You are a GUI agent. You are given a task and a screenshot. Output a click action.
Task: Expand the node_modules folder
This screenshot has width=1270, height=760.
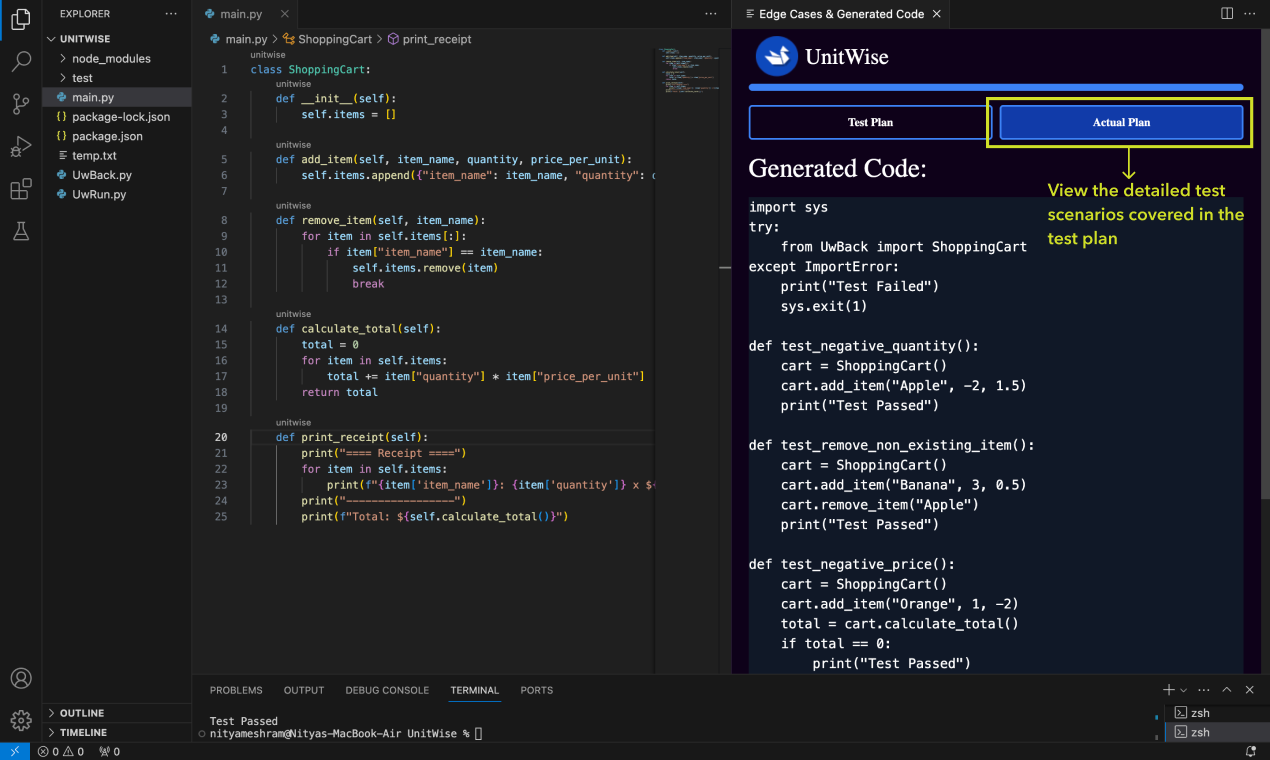tap(116, 58)
